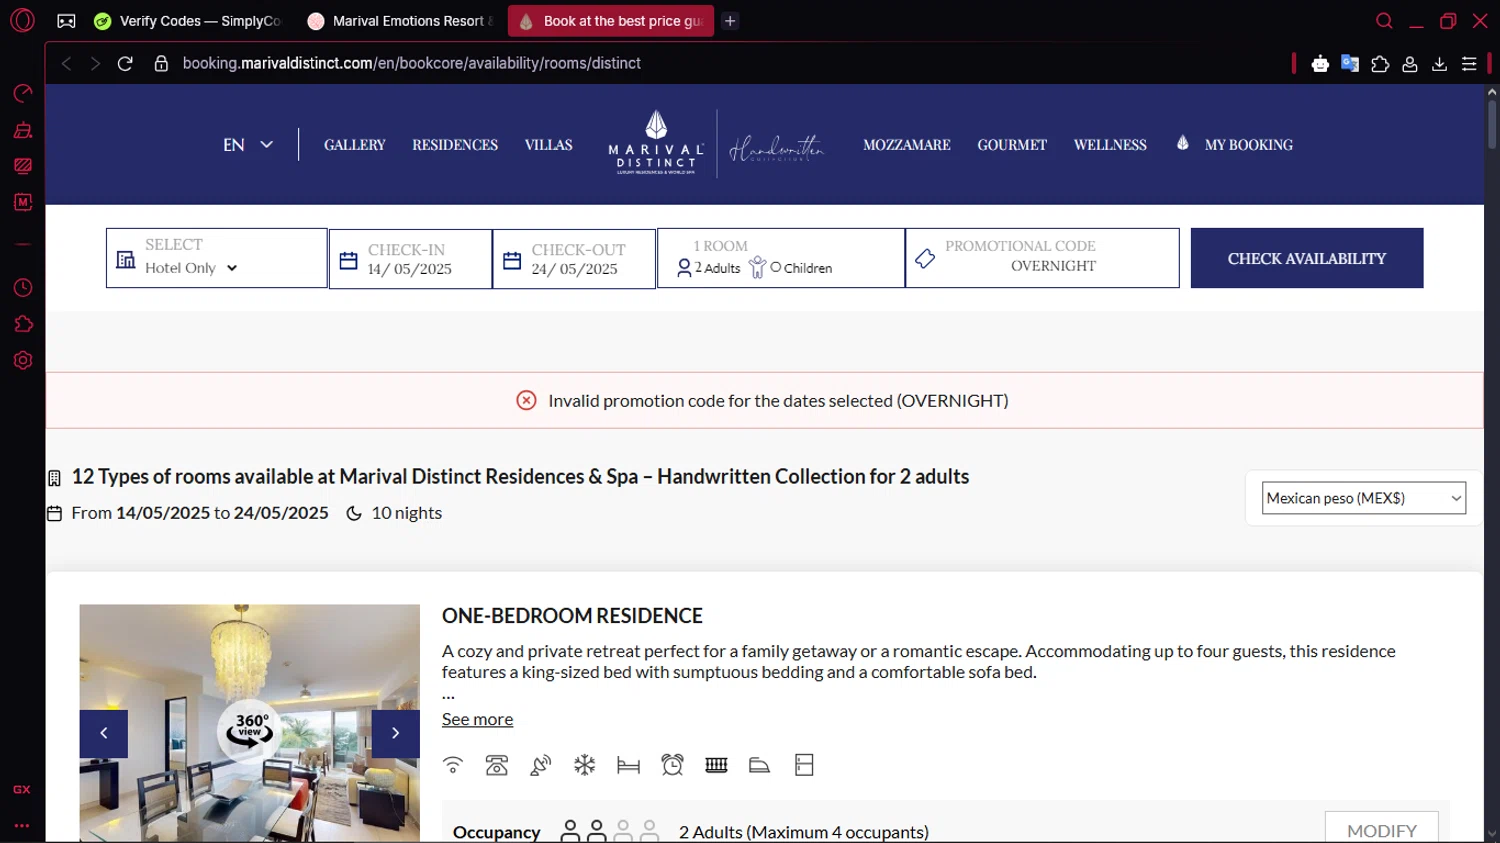Click the alarm clock amenity icon
1500x843 pixels.
coord(672,765)
